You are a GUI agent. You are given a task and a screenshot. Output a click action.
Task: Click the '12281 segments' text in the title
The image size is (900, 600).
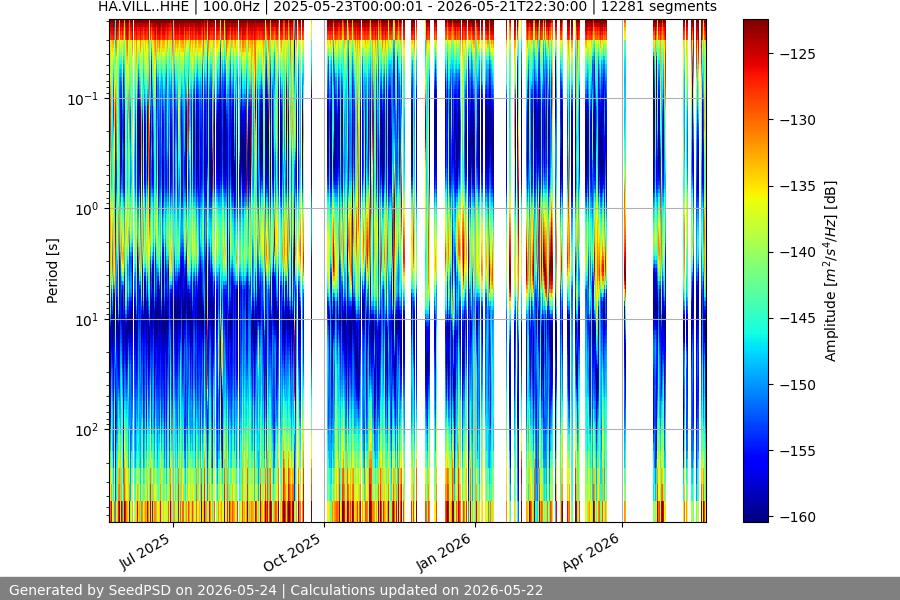pyautogui.click(x=659, y=7)
